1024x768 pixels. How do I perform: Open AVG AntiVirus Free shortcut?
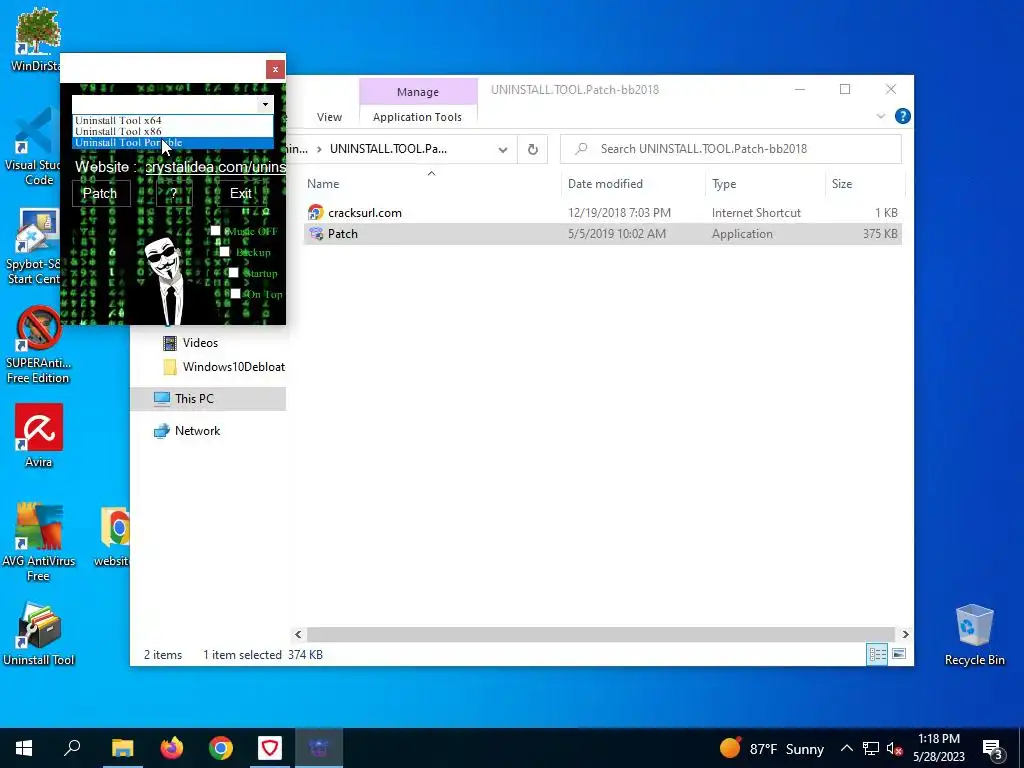[39, 542]
